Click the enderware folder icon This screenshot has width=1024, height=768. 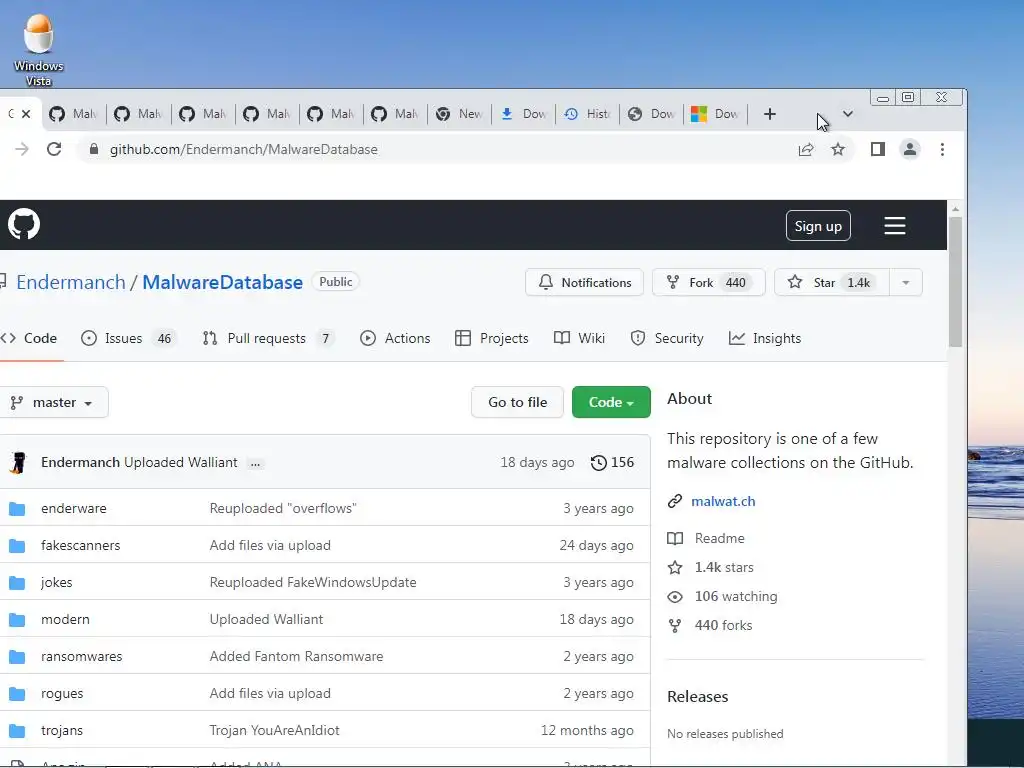tap(17, 509)
